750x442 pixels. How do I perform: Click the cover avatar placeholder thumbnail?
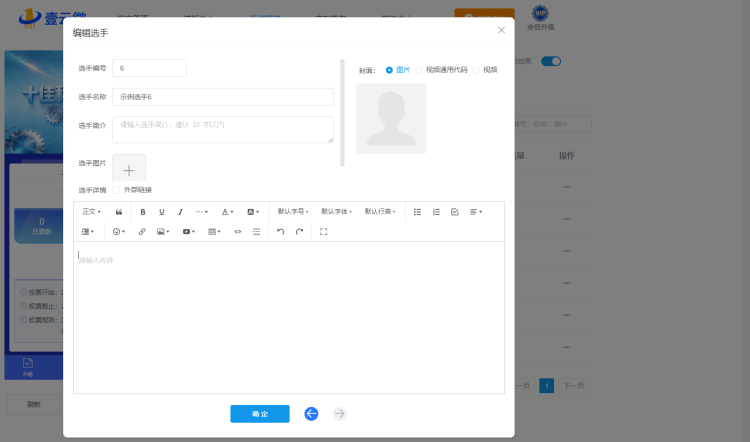[391, 119]
